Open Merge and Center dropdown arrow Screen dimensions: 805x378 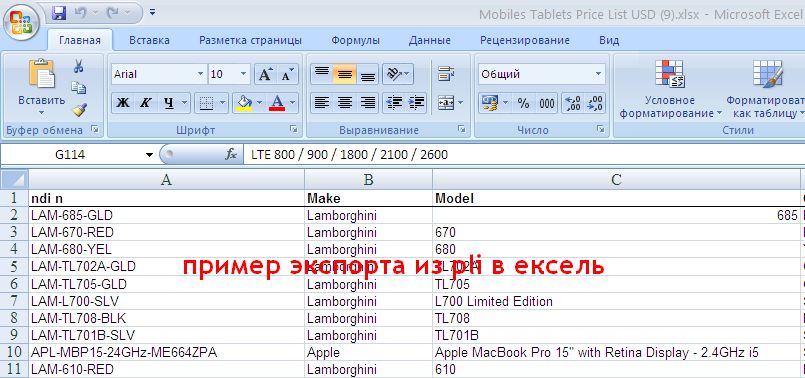pyautogui.click(x=460, y=103)
